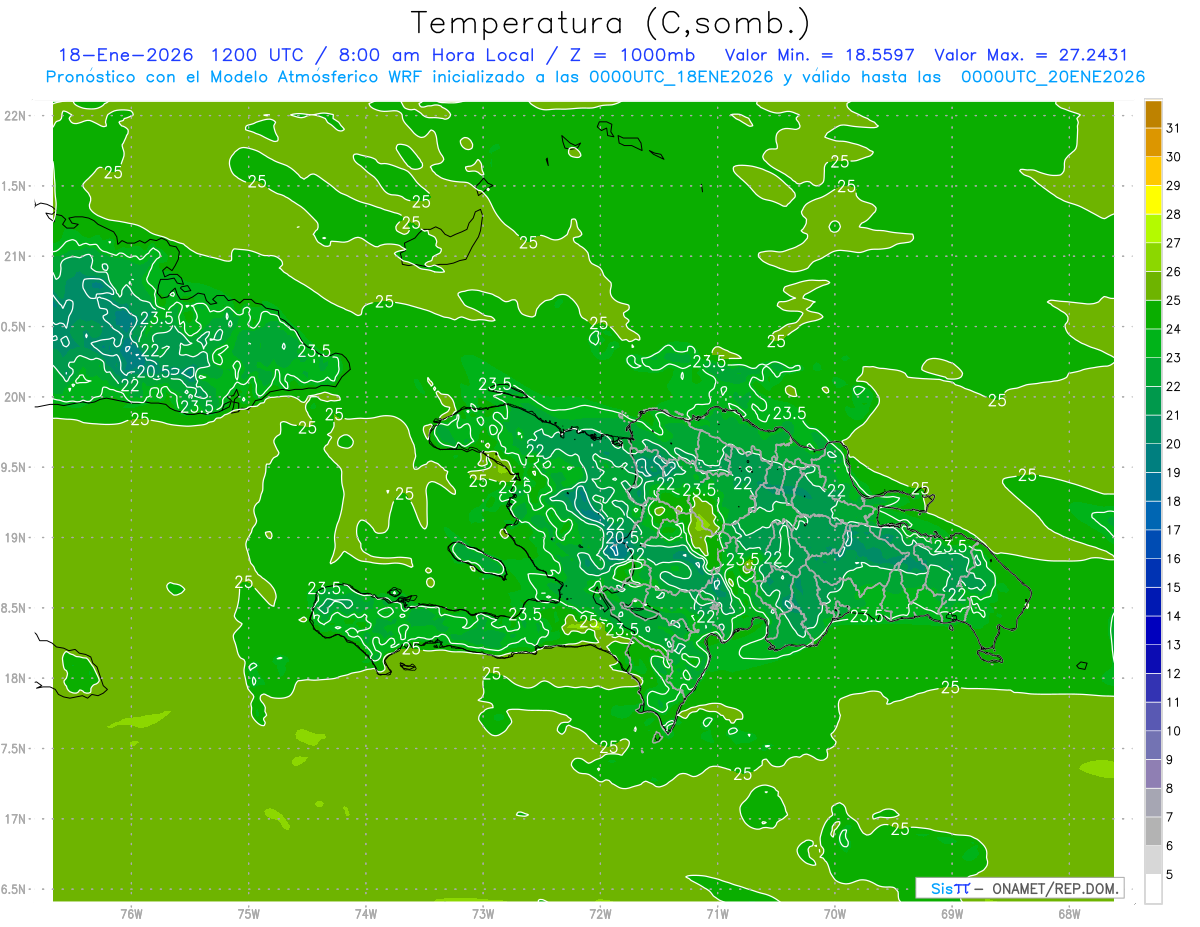Screen dimensions: 1200x927
Task: Click the legend swatch between 12 and 13
Action: point(1153,659)
